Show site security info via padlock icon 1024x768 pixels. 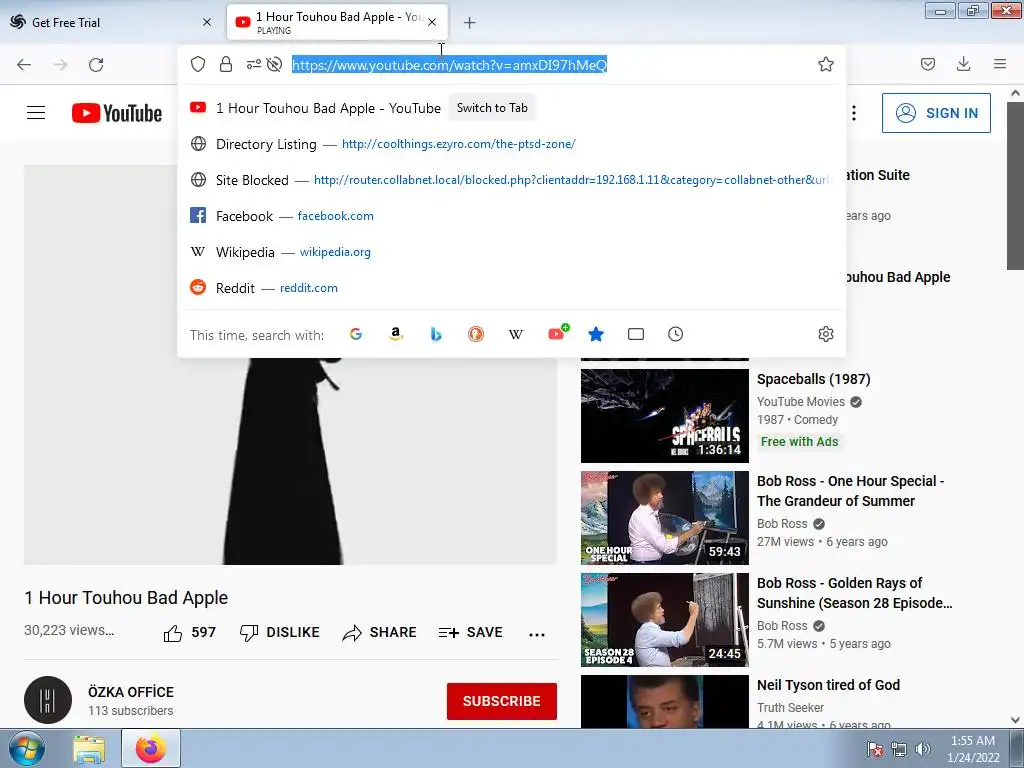click(x=226, y=64)
